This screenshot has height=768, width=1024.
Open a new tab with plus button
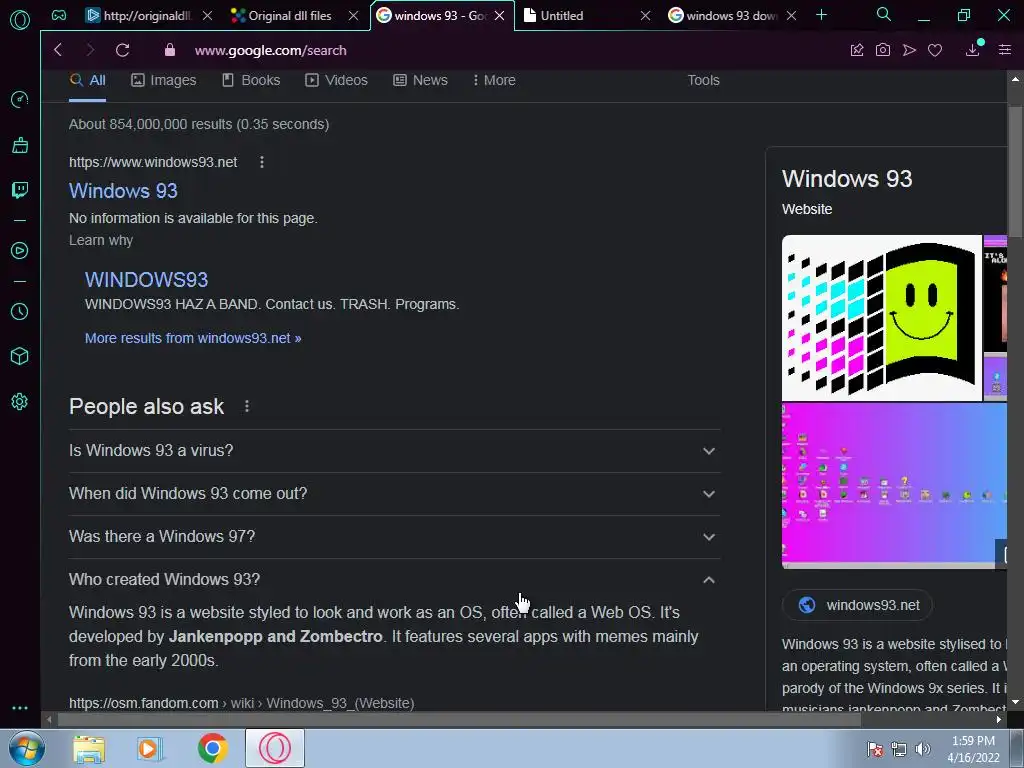[822, 15]
